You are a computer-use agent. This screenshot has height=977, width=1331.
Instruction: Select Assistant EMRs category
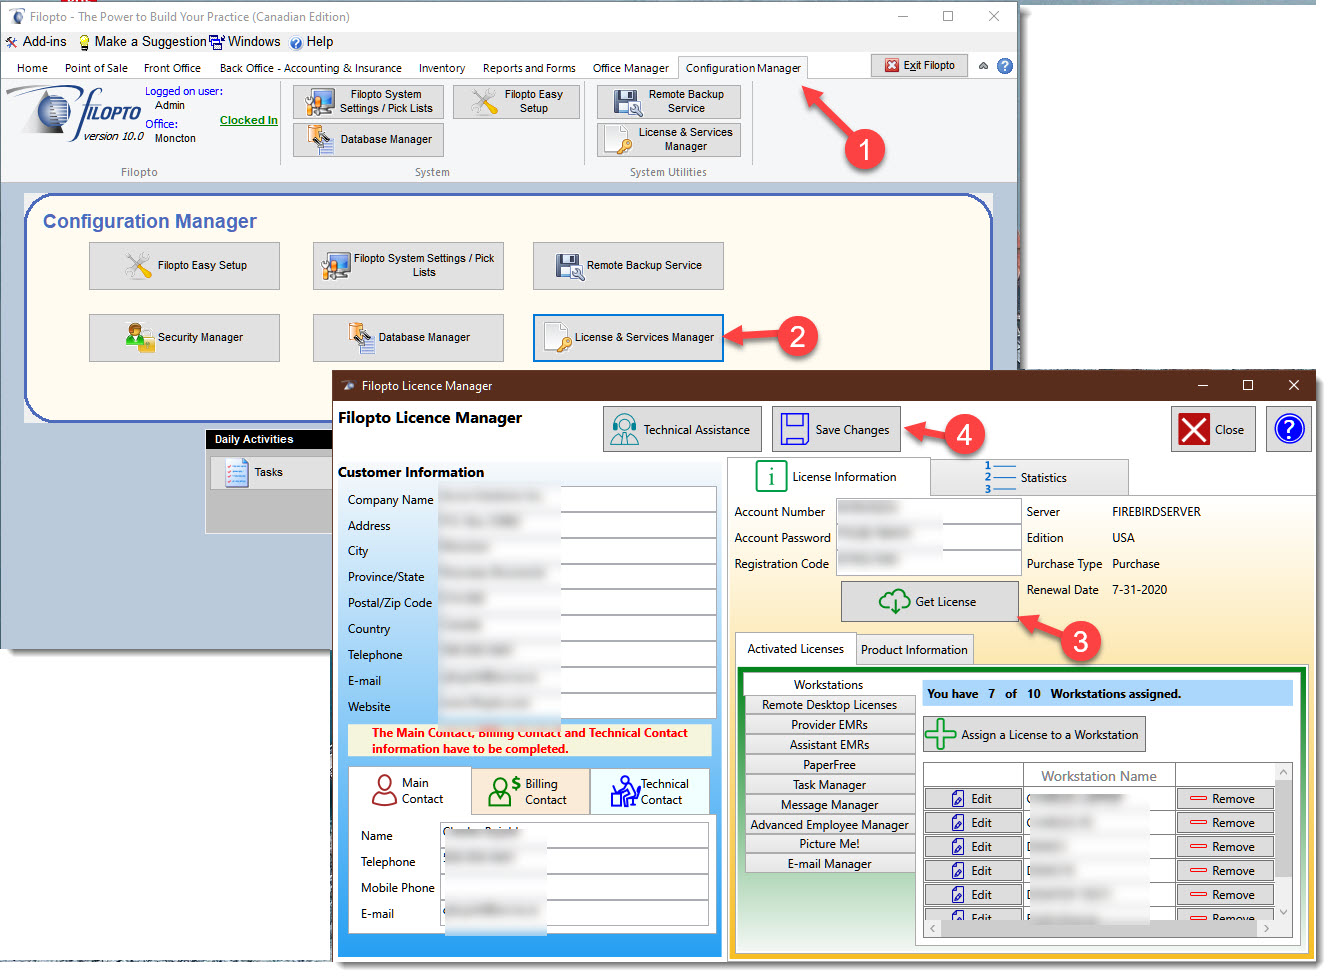pos(829,745)
